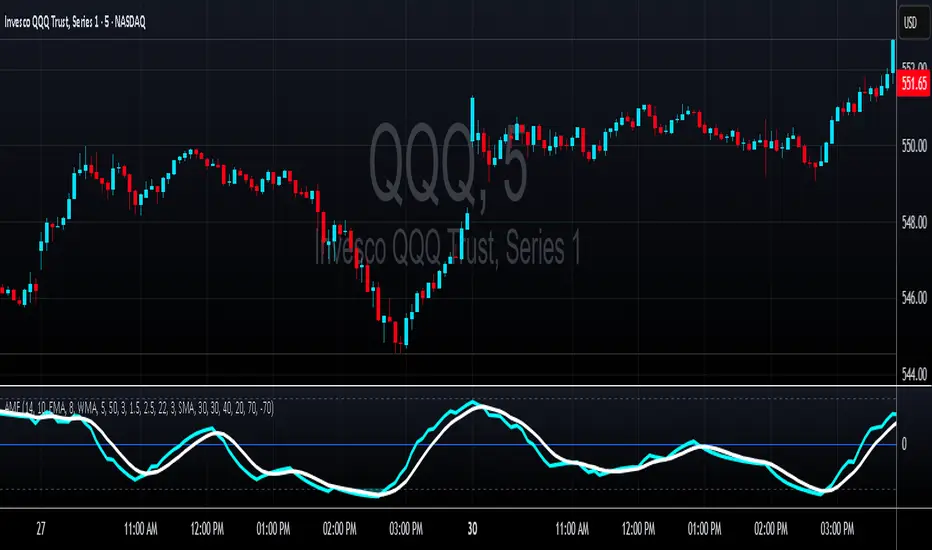Click the date label 27 on time axis
This screenshot has width=932, height=550.
click(x=40, y=529)
